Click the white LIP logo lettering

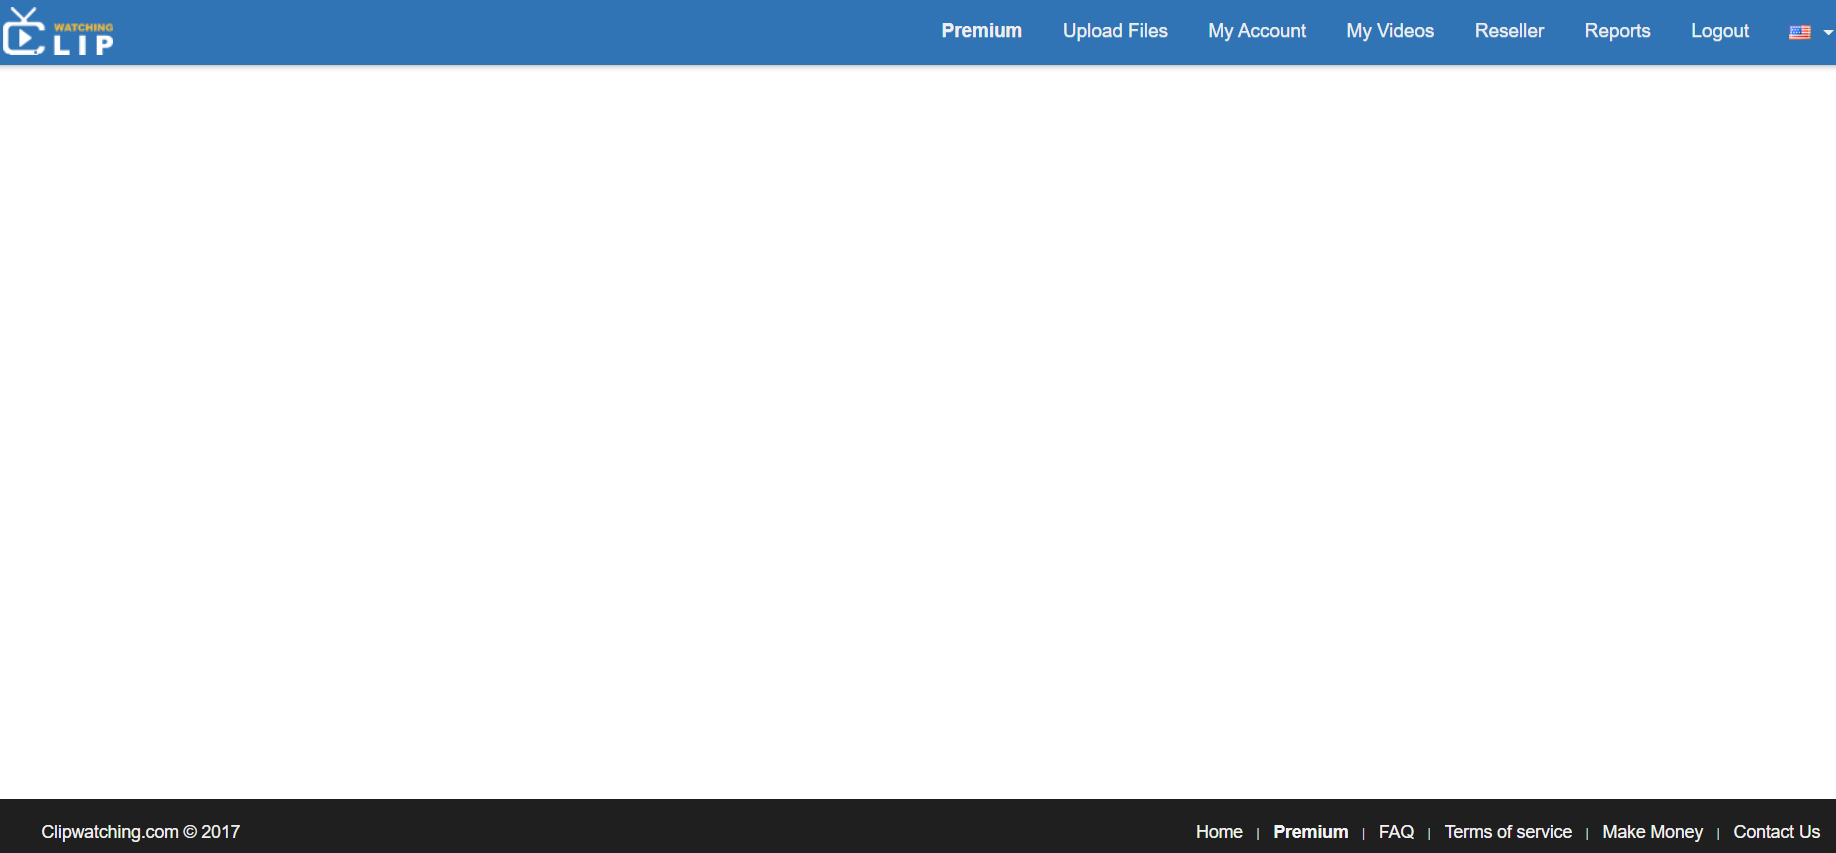(84, 45)
